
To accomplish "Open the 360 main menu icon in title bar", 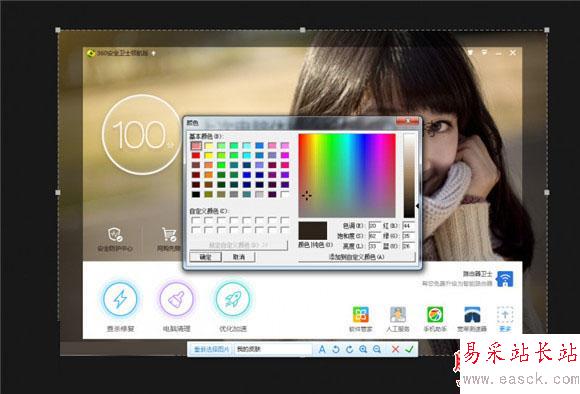I will [x=484, y=53].
